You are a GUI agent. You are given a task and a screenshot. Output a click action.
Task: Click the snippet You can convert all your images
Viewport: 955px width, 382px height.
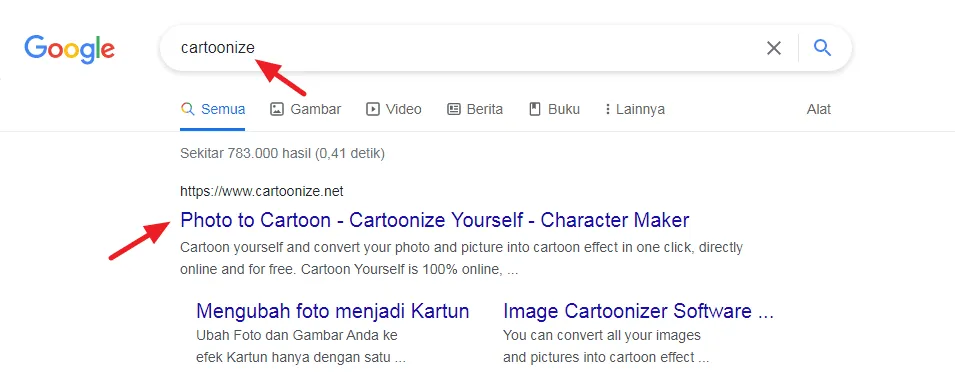[x=606, y=347]
